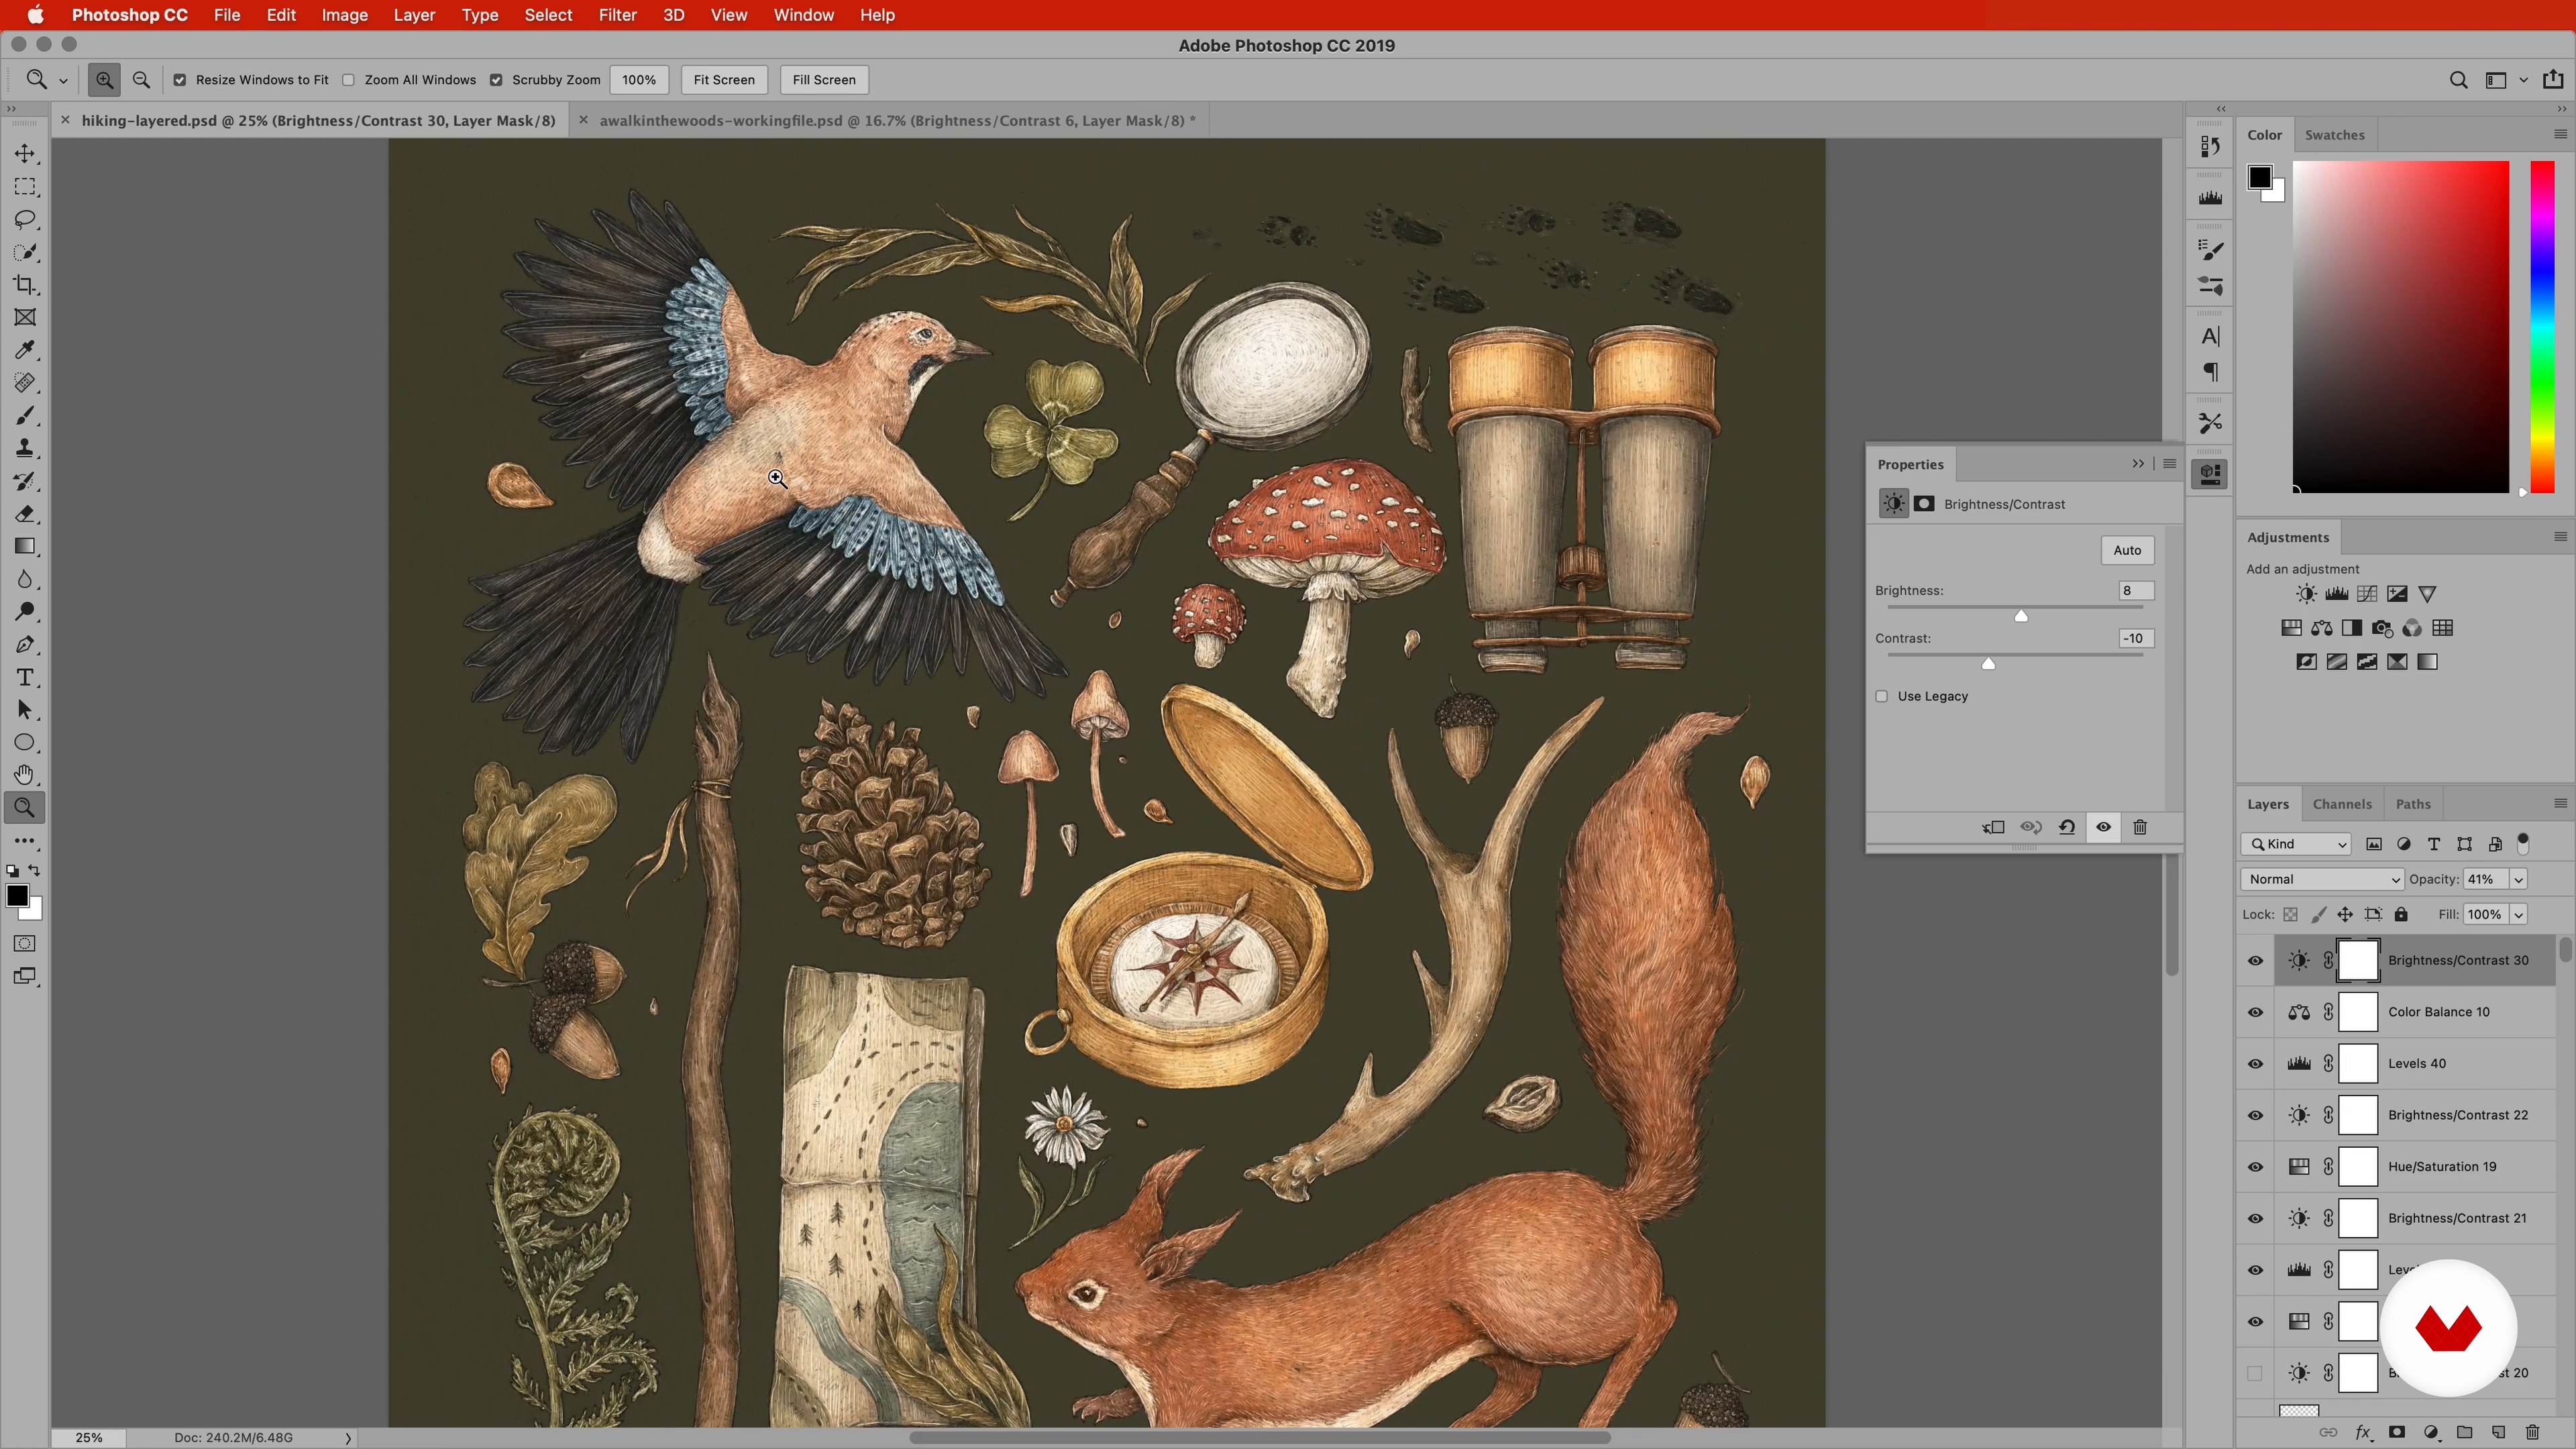
Task: Toggle Resize Windows to Fit checkbox
Action: pos(180,80)
